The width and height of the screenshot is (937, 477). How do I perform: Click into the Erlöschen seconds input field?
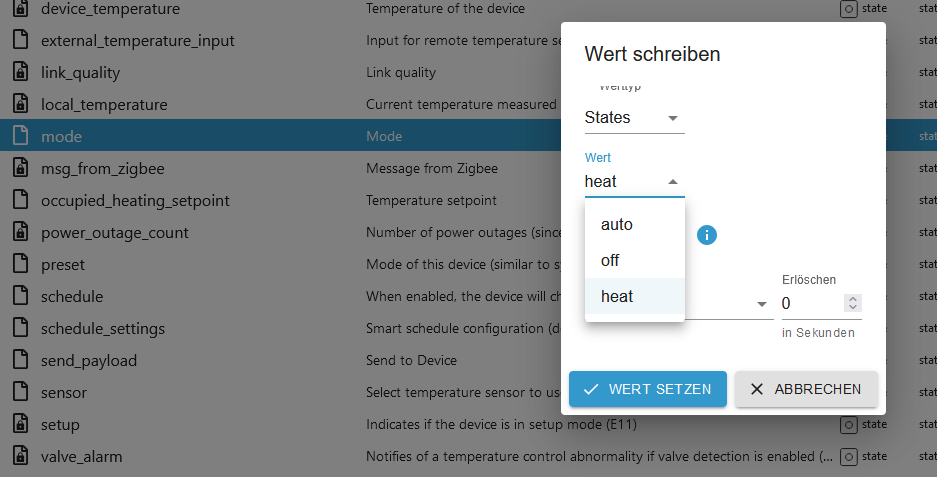(x=812, y=304)
